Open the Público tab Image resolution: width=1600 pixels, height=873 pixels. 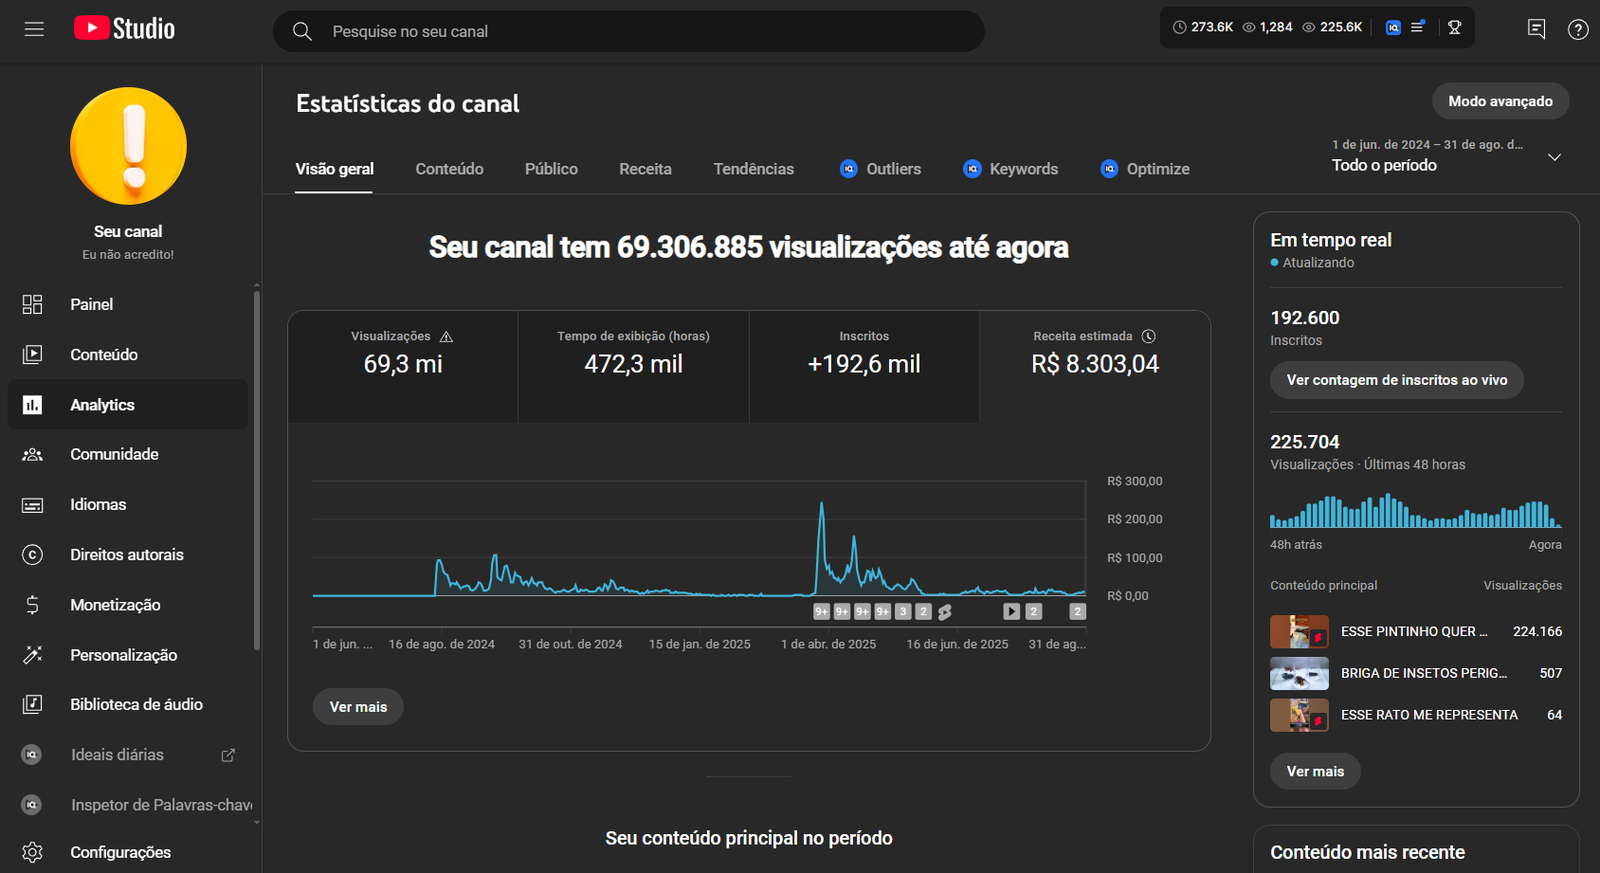[551, 169]
